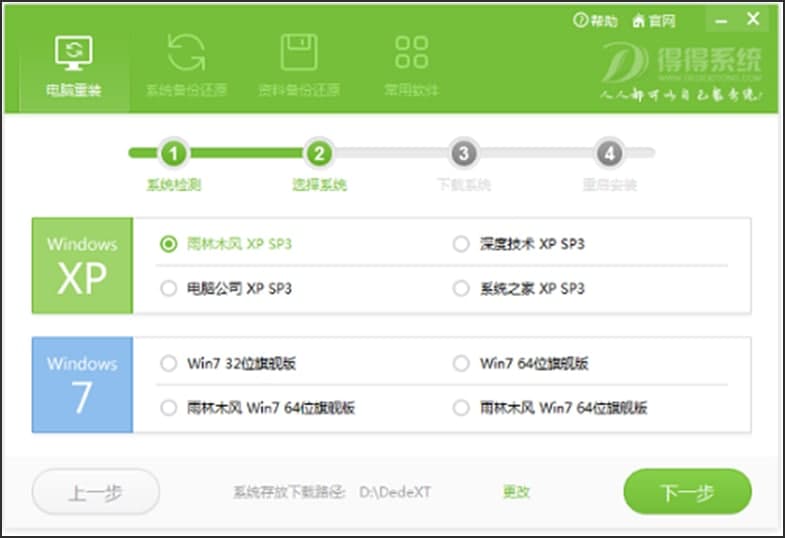Click step 3 下载系统 marker
785x538 pixels.
coord(464,154)
